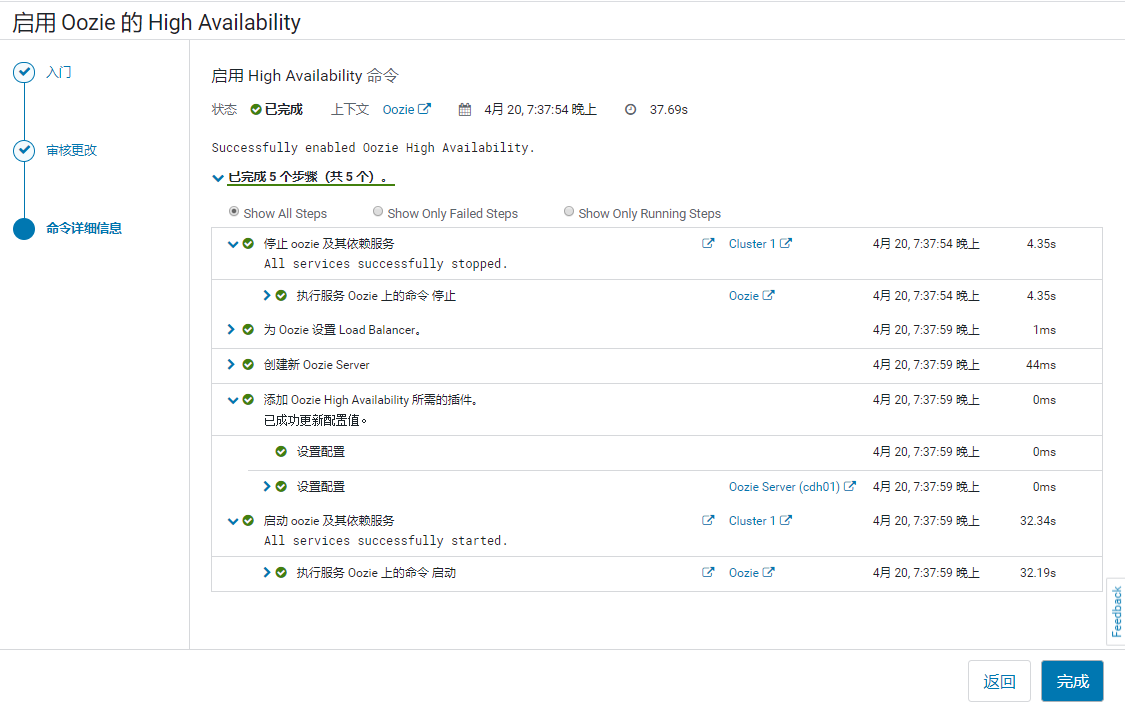
Task: Collapse the 停止 oozie 及其依赖服务 step
Action: tap(232, 244)
